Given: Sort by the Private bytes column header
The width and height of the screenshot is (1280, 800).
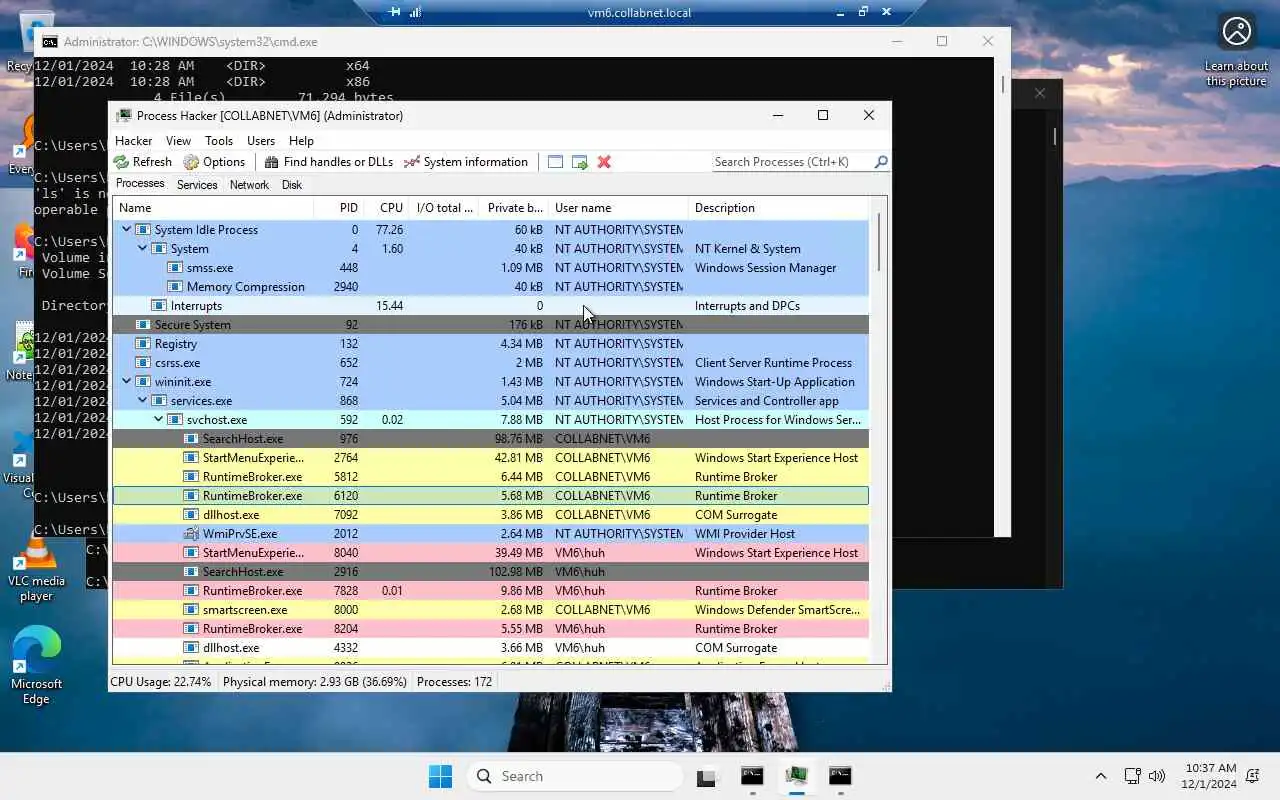Looking at the screenshot, I should pos(515,208).
